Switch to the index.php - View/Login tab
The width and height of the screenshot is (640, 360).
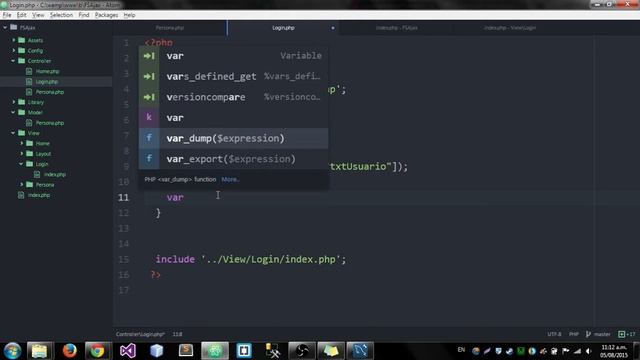[x=510, y=28]
